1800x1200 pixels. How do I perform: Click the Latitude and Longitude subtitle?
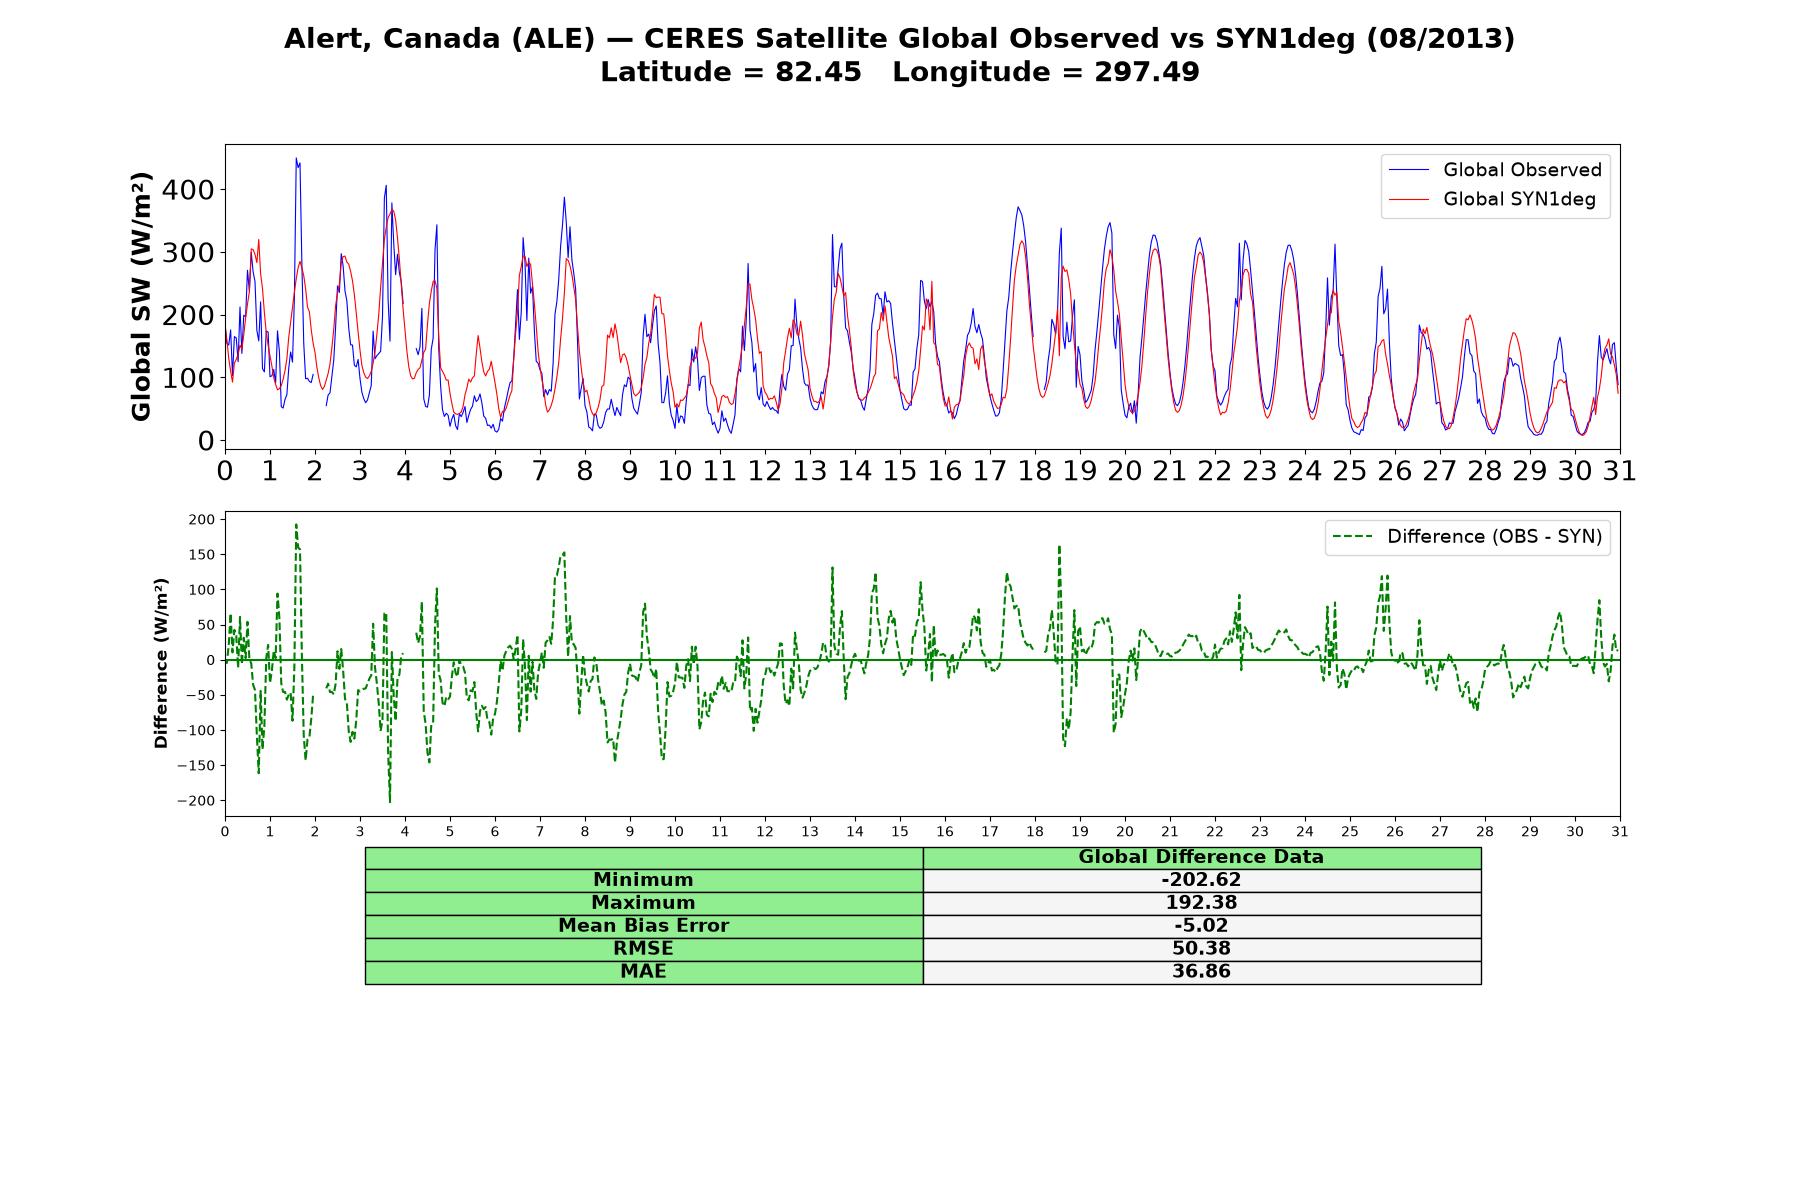click(x=899, y=72)
